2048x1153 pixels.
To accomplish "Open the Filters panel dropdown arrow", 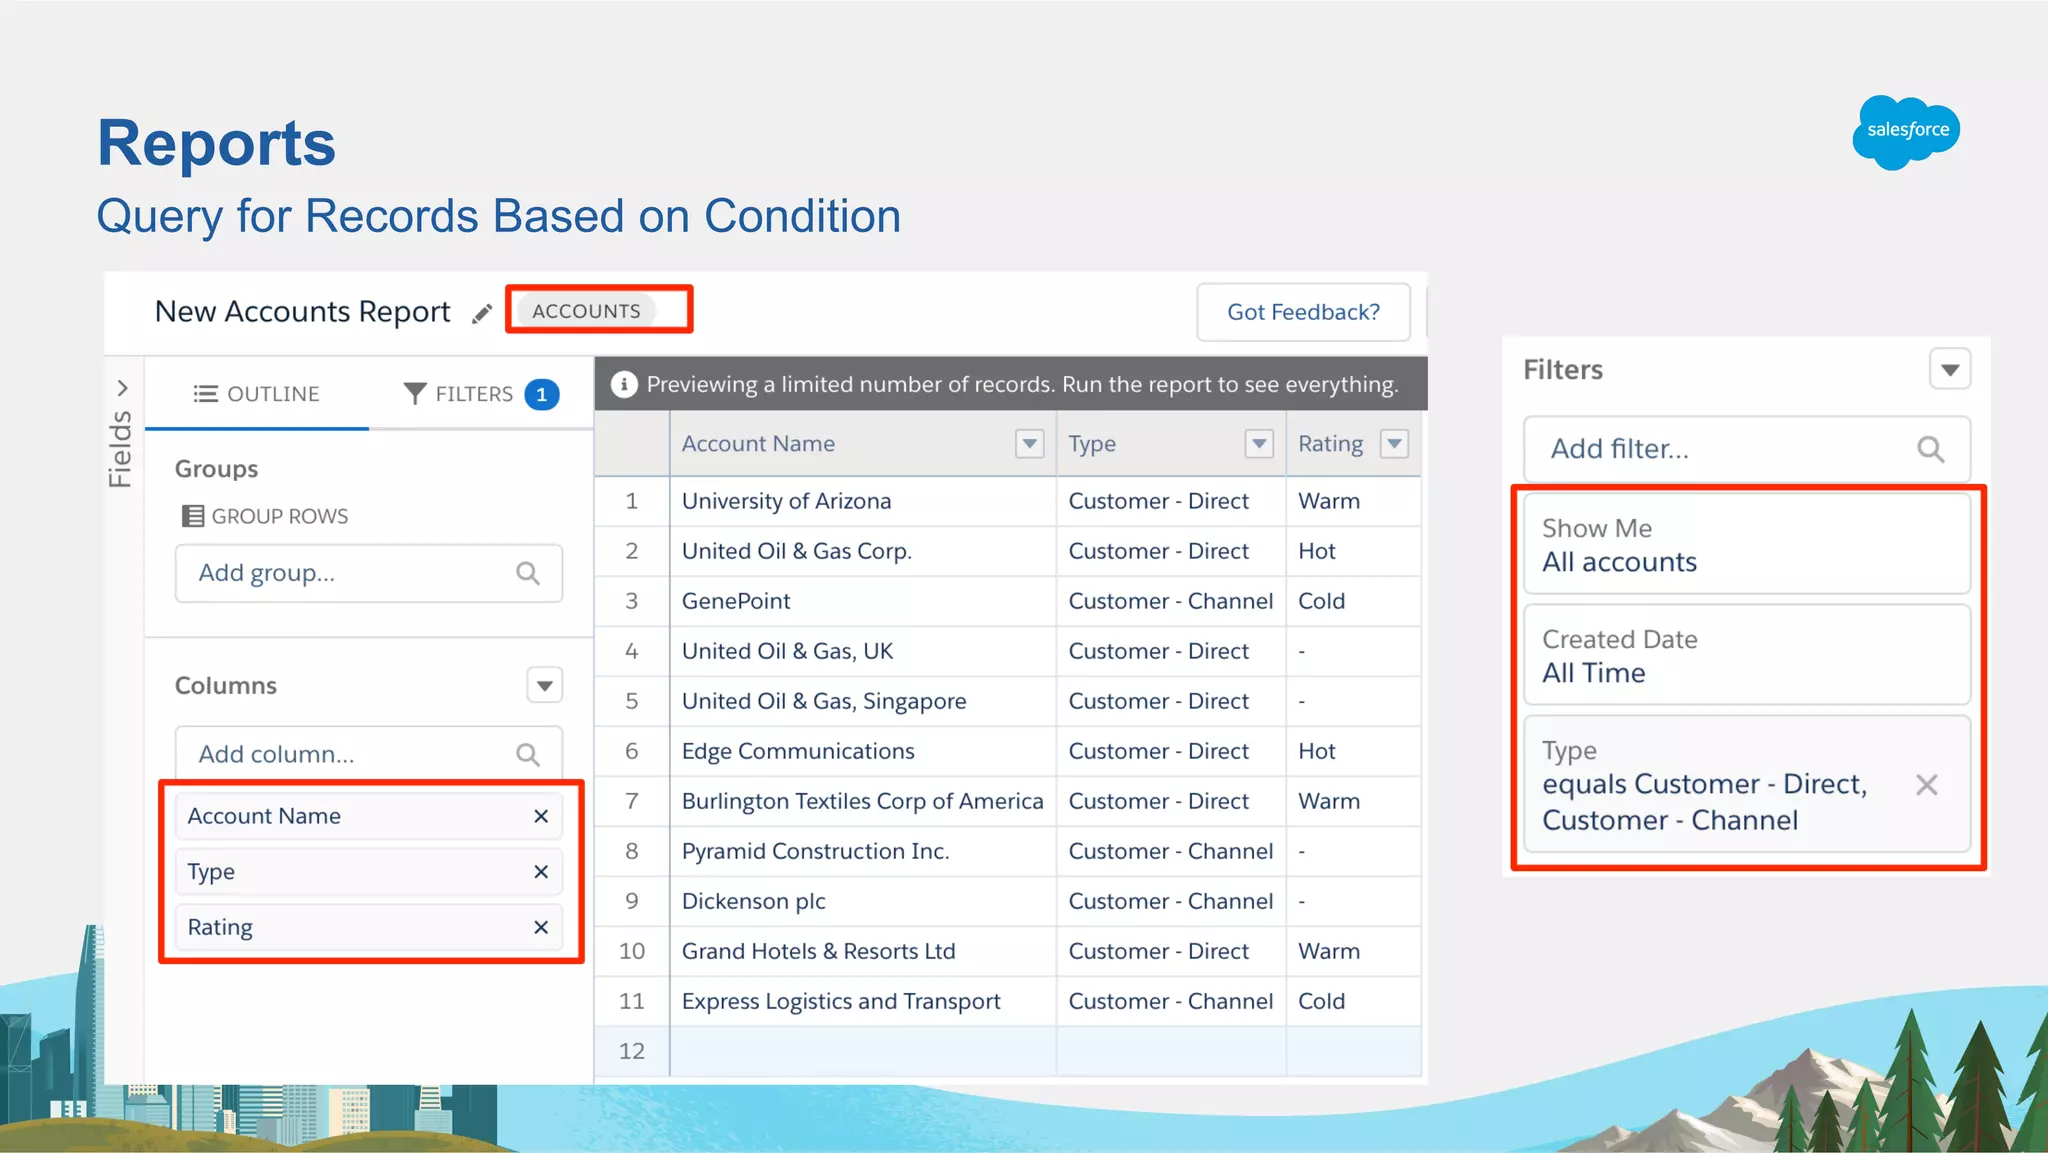I will 1950,369.
